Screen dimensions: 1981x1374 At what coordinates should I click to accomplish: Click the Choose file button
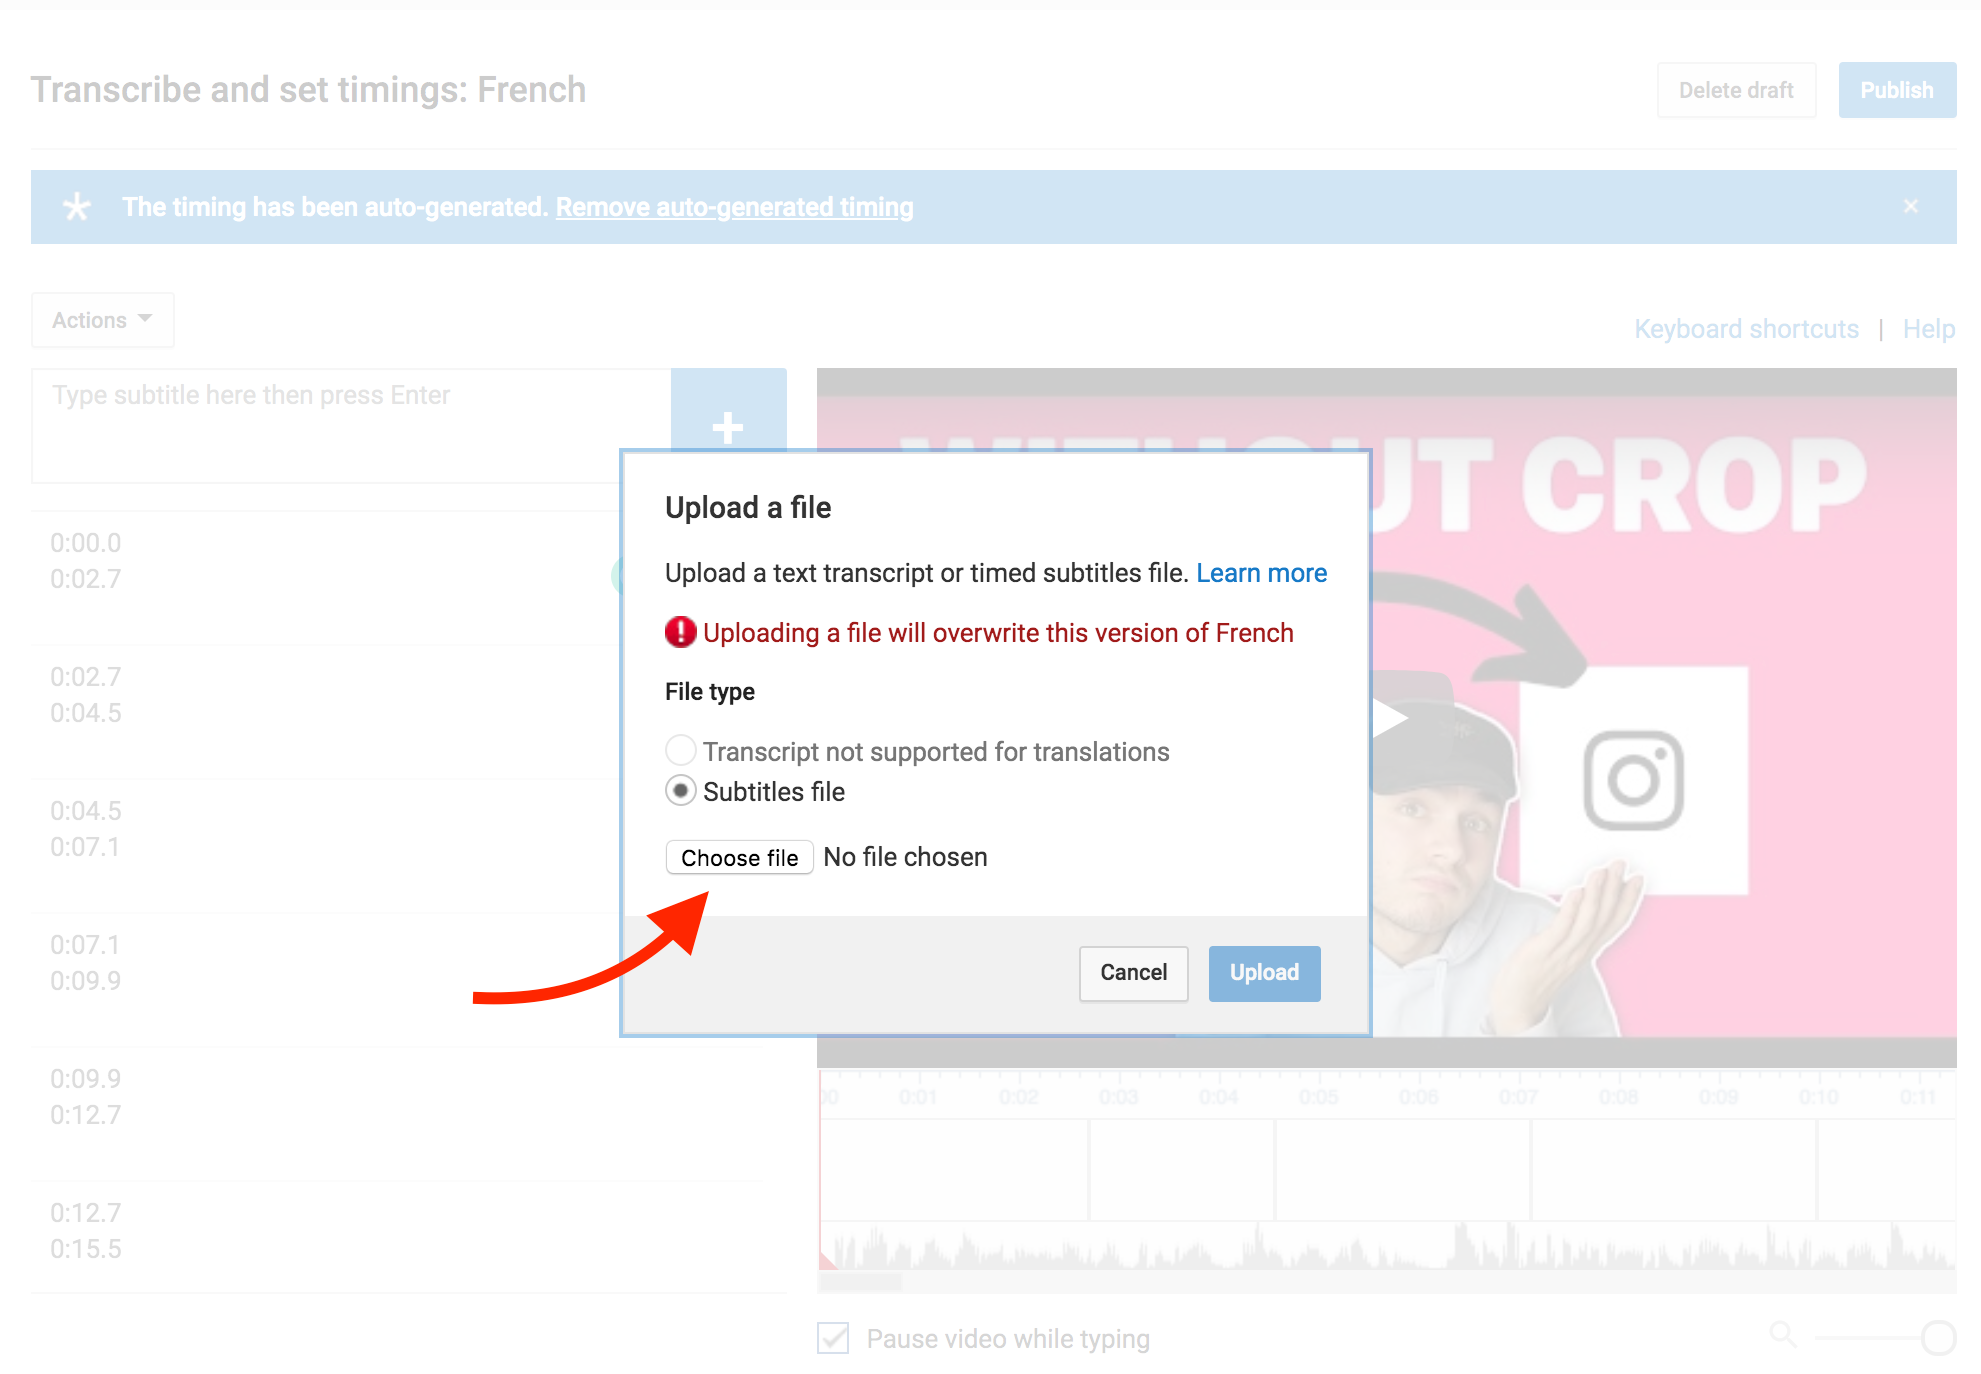[736, 856]
